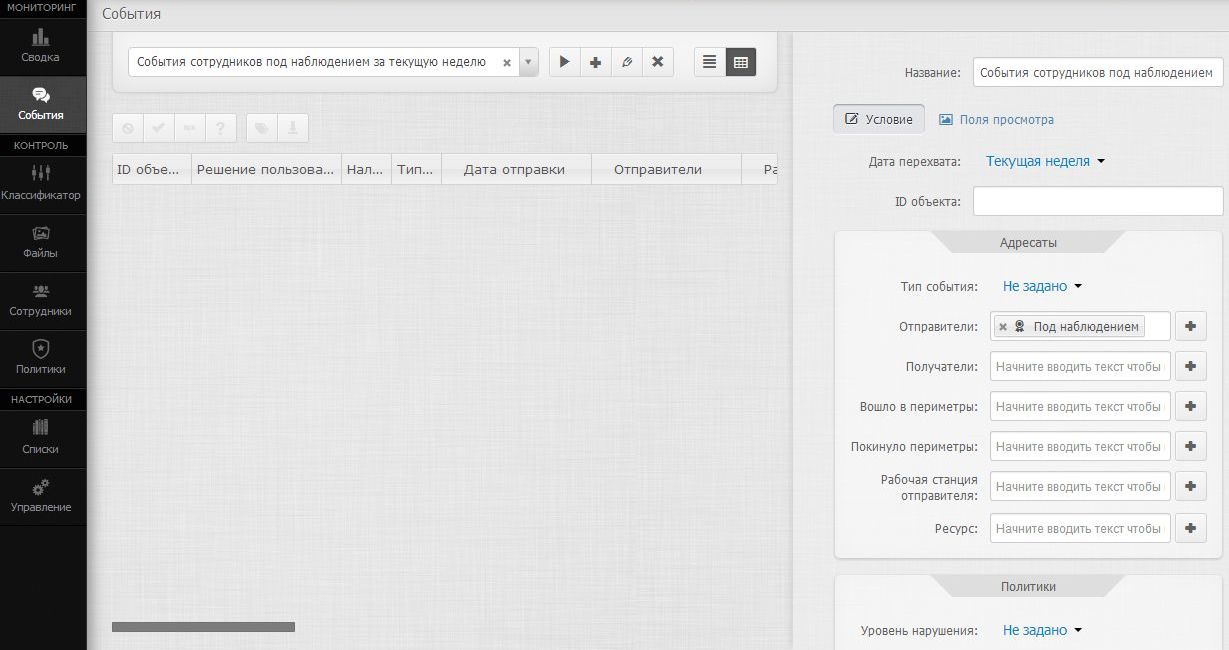Sort by Тип column header

point(416,169)
